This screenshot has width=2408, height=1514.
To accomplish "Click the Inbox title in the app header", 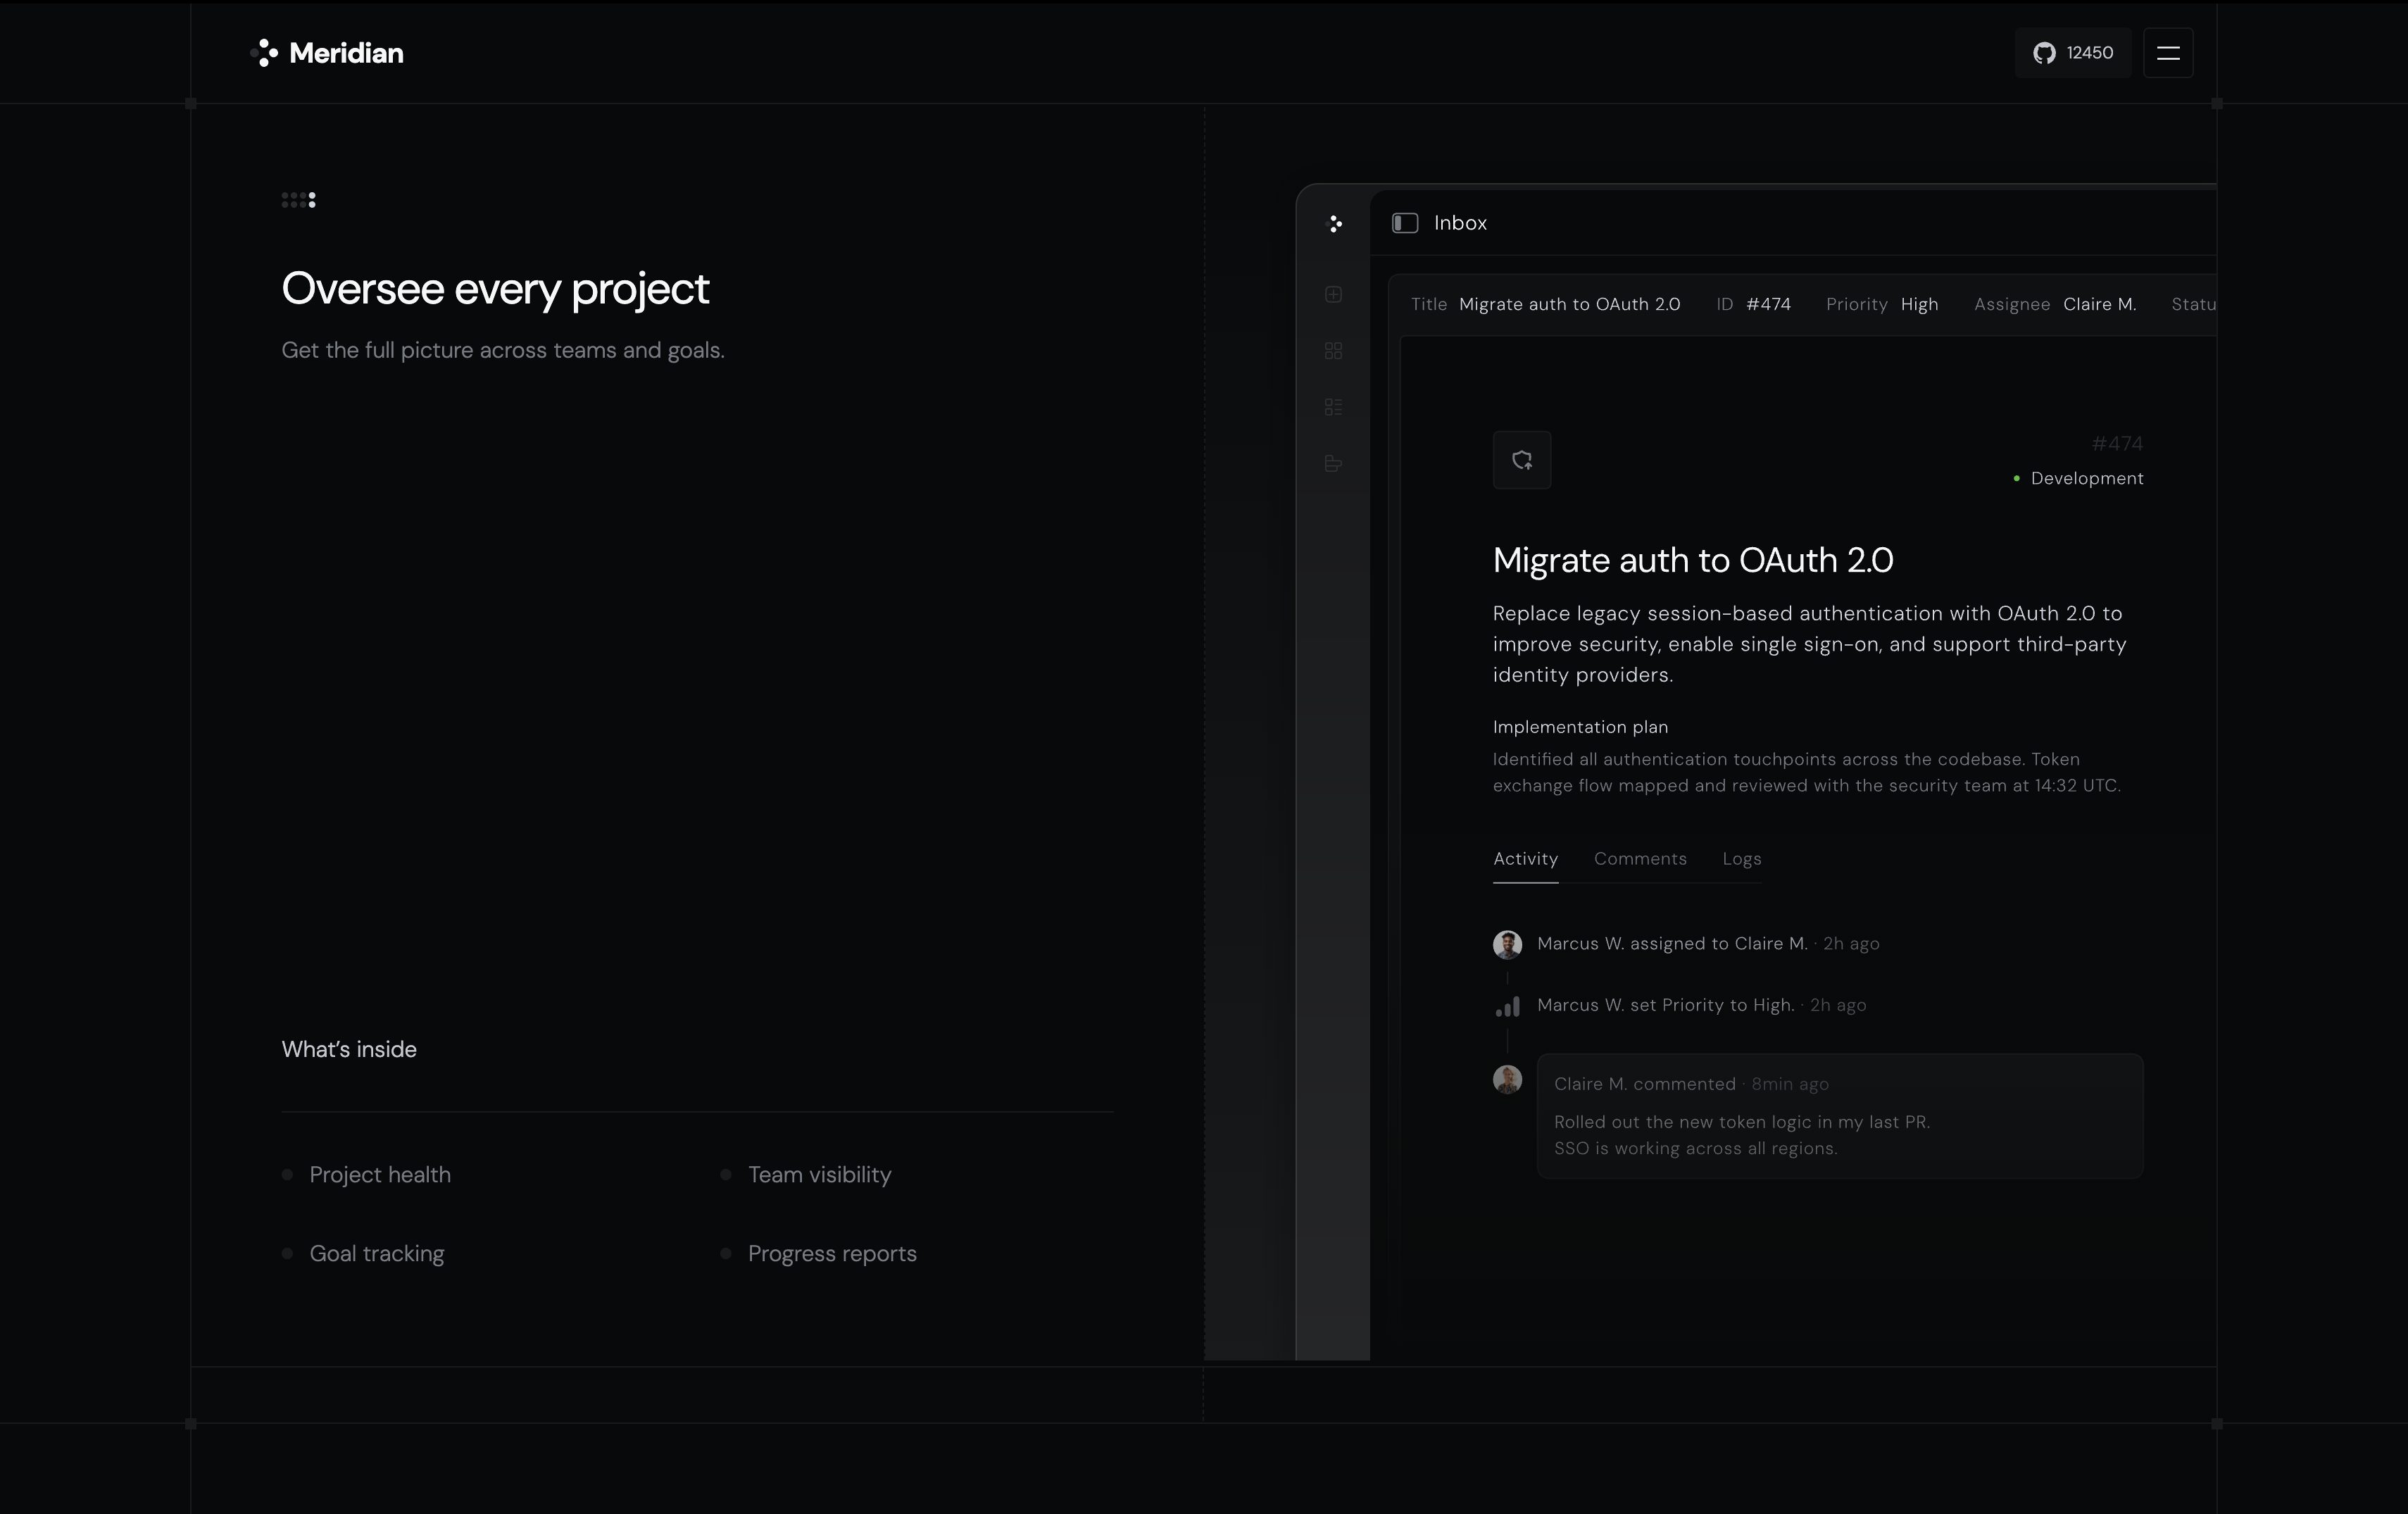I will coord(1460,223).
